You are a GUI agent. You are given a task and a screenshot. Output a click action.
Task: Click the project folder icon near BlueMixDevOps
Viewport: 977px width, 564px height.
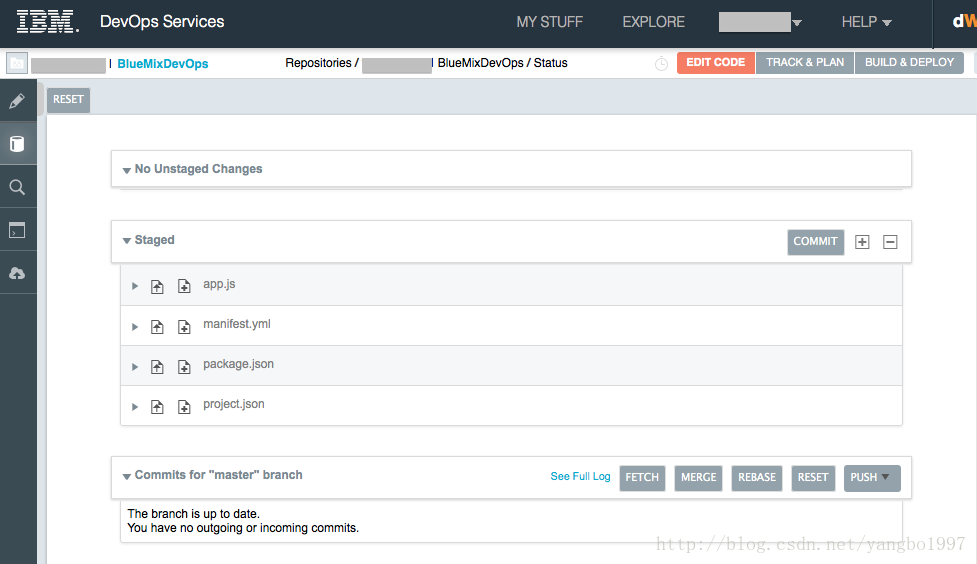point(17,63)
